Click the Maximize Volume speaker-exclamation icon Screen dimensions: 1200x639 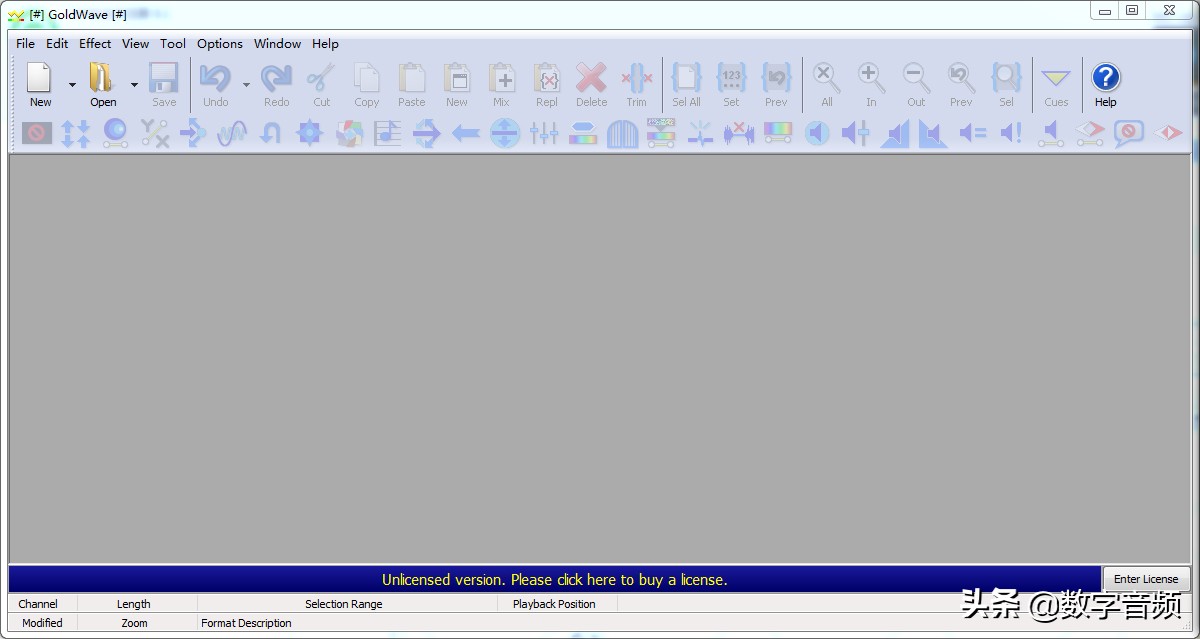(1012, 133)
